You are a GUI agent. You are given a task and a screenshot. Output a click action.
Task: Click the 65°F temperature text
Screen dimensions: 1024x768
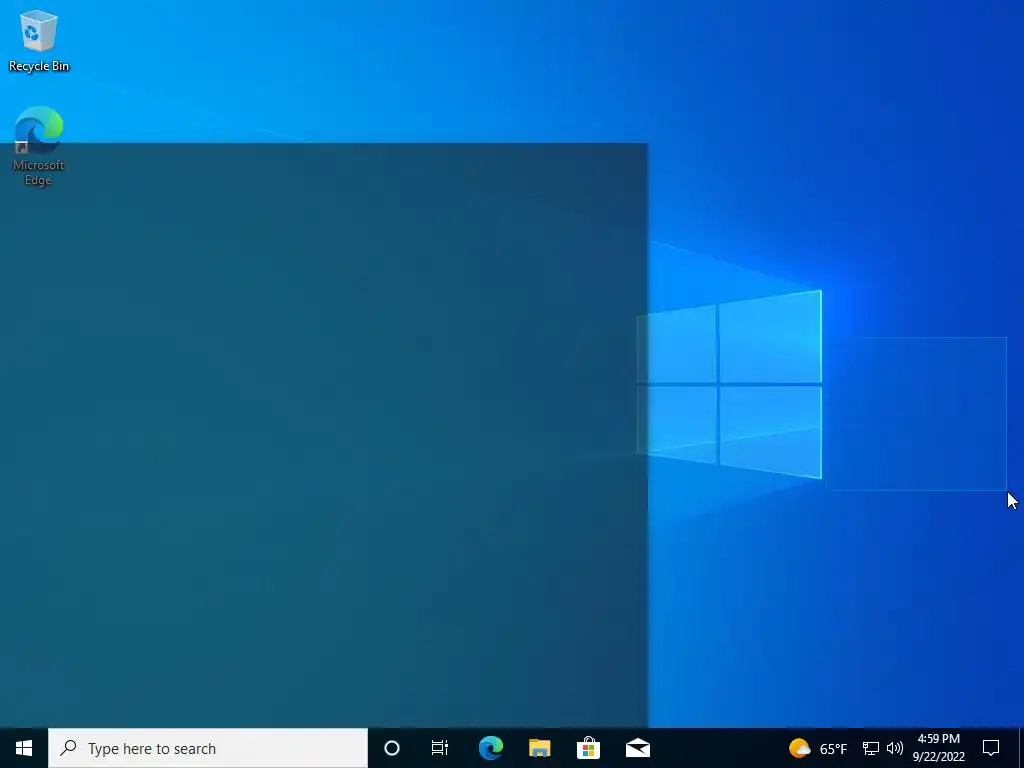click(833, 749)
